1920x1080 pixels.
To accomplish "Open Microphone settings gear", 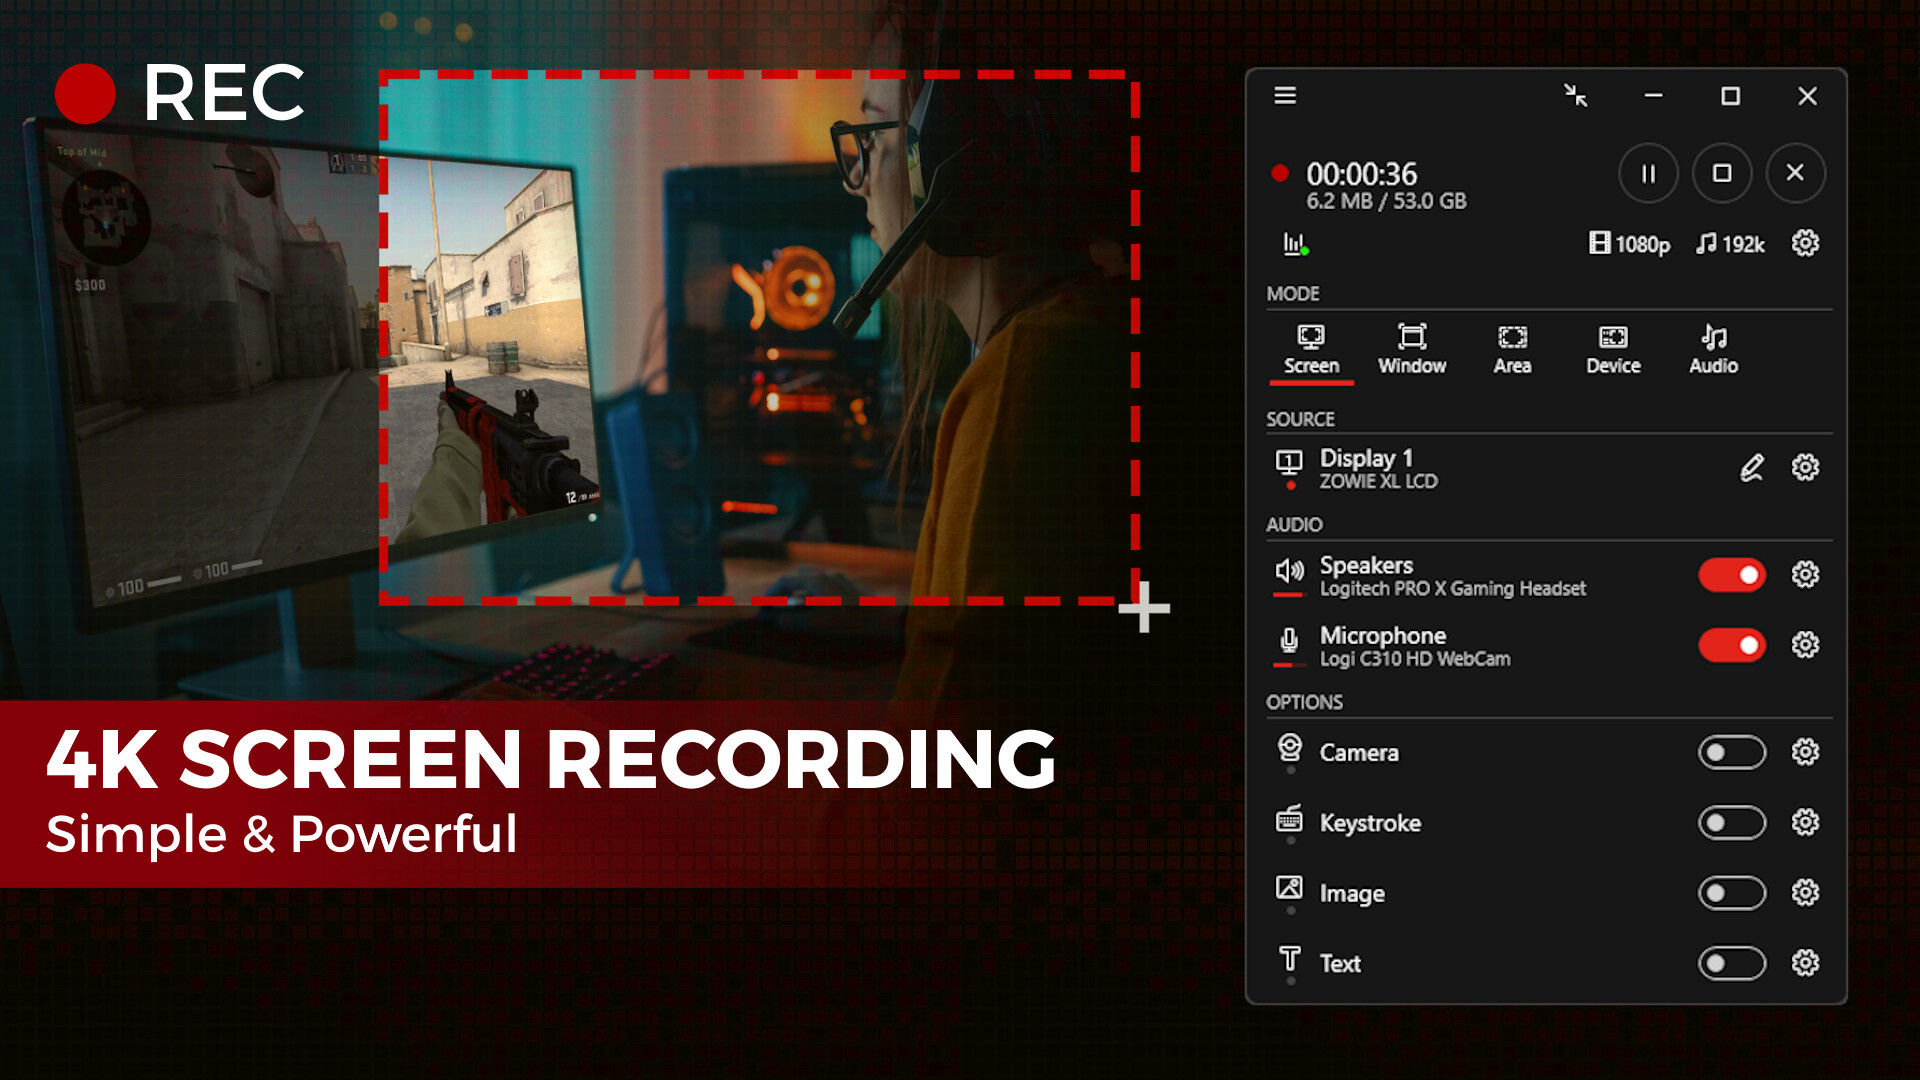I will (1803, 645).
